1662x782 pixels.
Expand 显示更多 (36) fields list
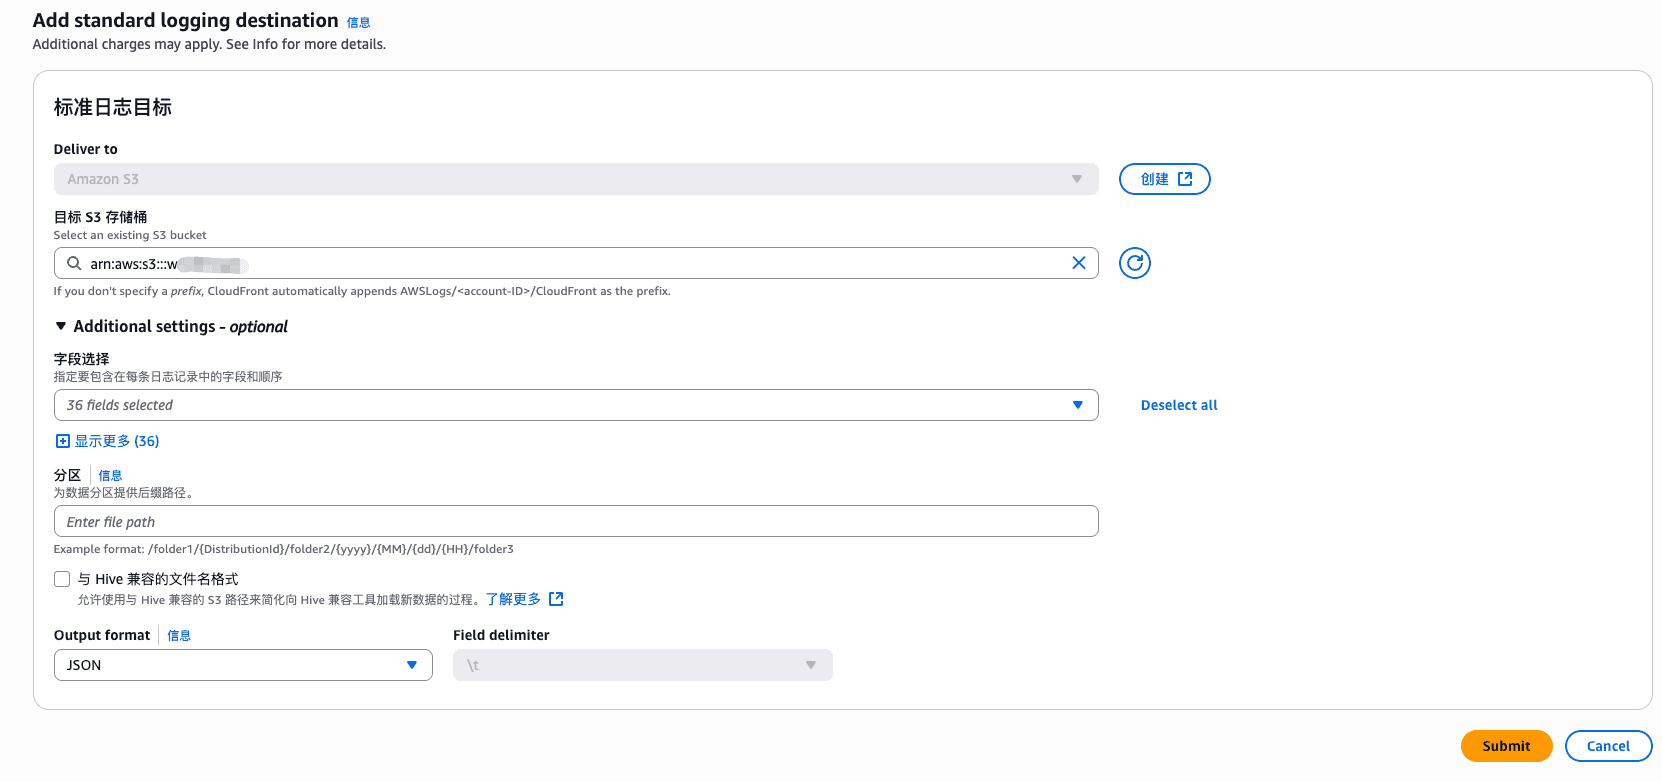(x=108, y=441)
